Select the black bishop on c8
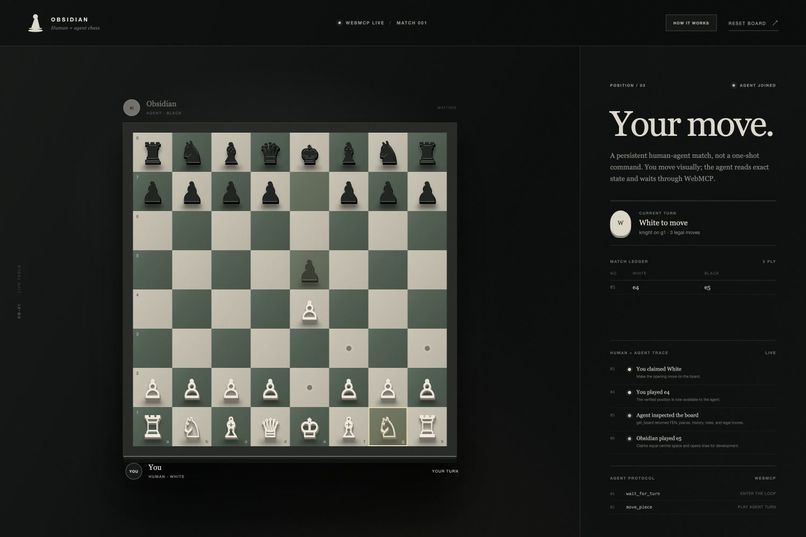 231,153
